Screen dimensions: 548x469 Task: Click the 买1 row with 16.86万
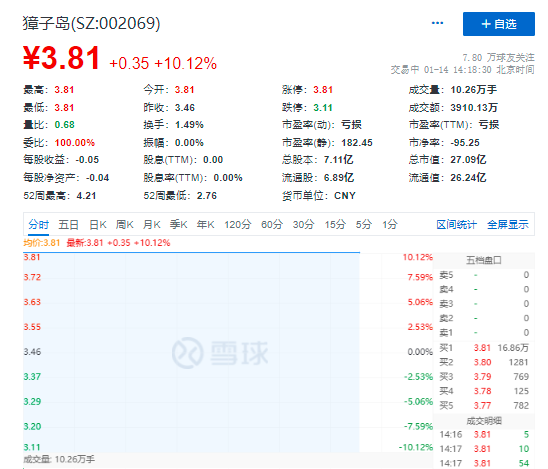(484, 348)
